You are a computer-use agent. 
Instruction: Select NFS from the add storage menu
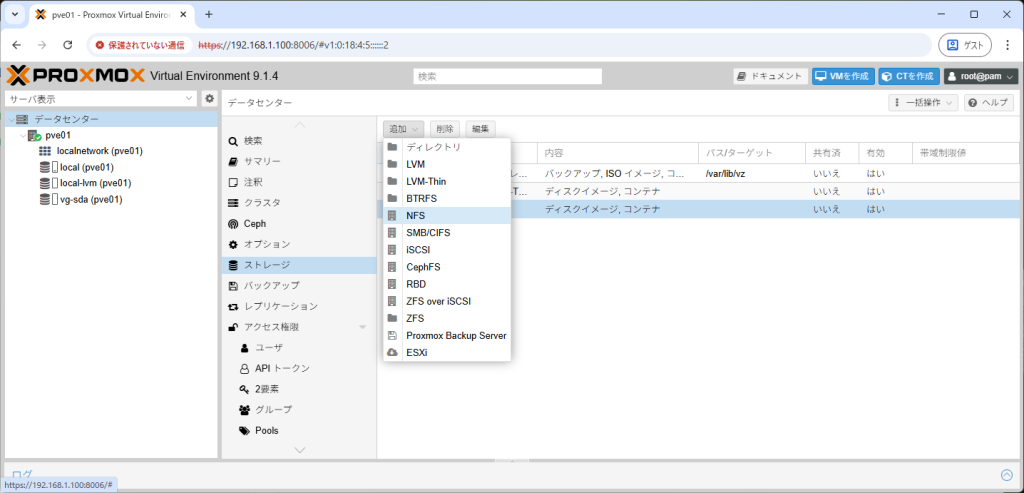[x=447, y=215]
